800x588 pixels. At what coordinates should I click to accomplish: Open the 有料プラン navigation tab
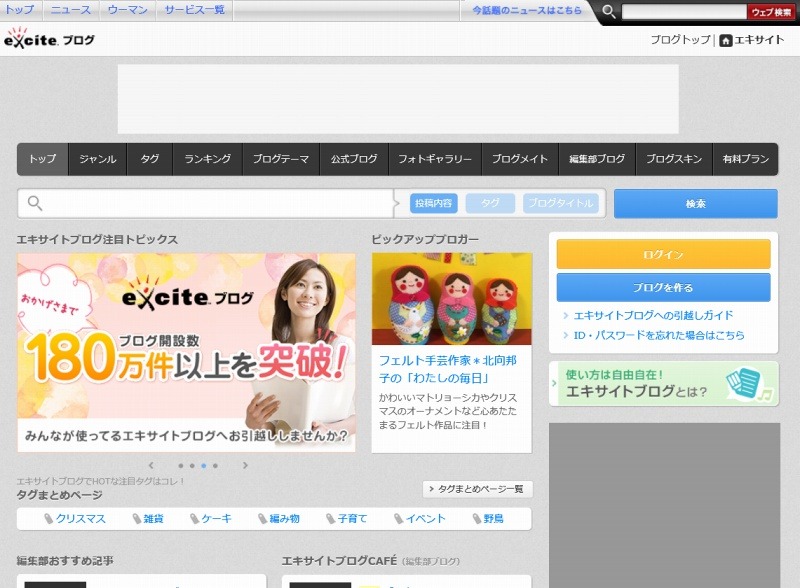click(745, 159)
